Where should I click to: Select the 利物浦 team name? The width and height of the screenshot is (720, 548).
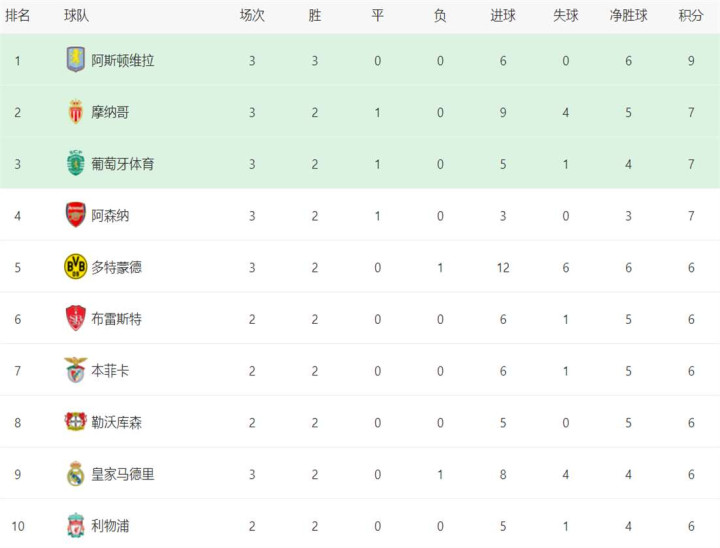110,526
